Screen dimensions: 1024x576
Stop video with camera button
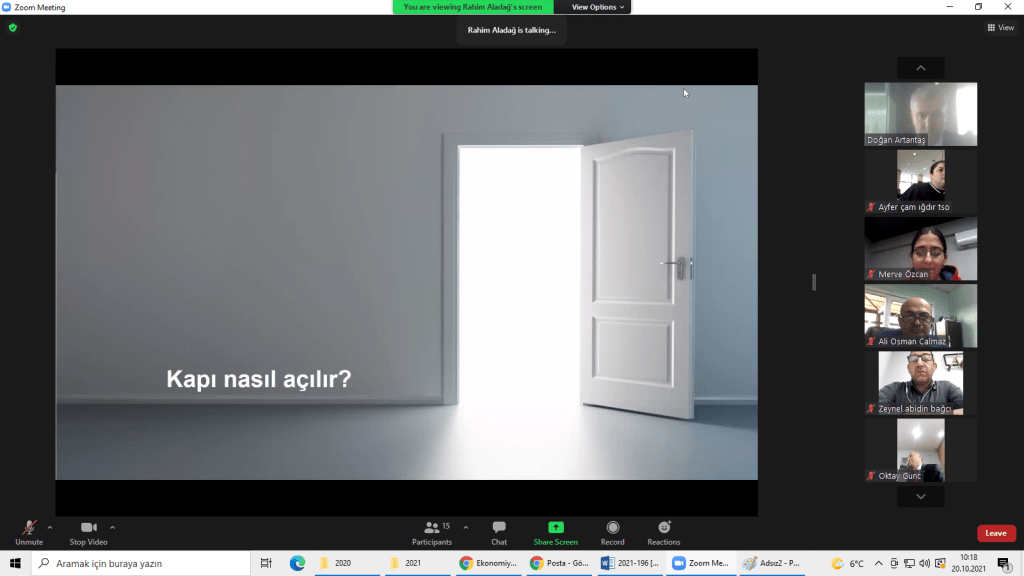[88, 528]
